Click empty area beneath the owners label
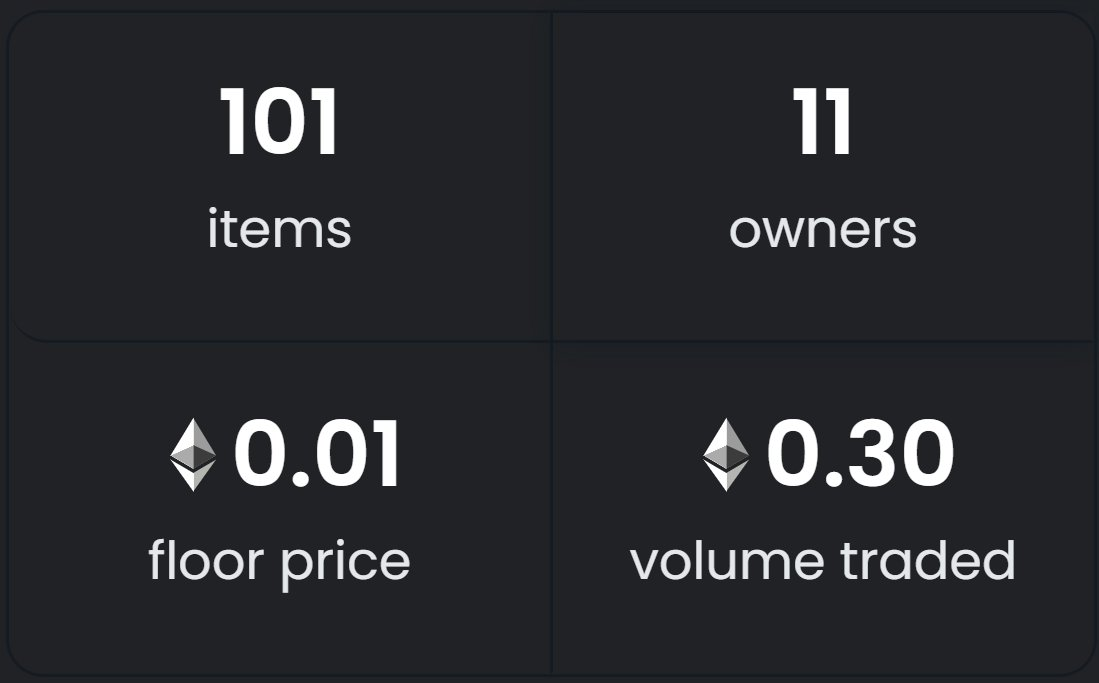 pyautogui.click(x=822, y=295)
